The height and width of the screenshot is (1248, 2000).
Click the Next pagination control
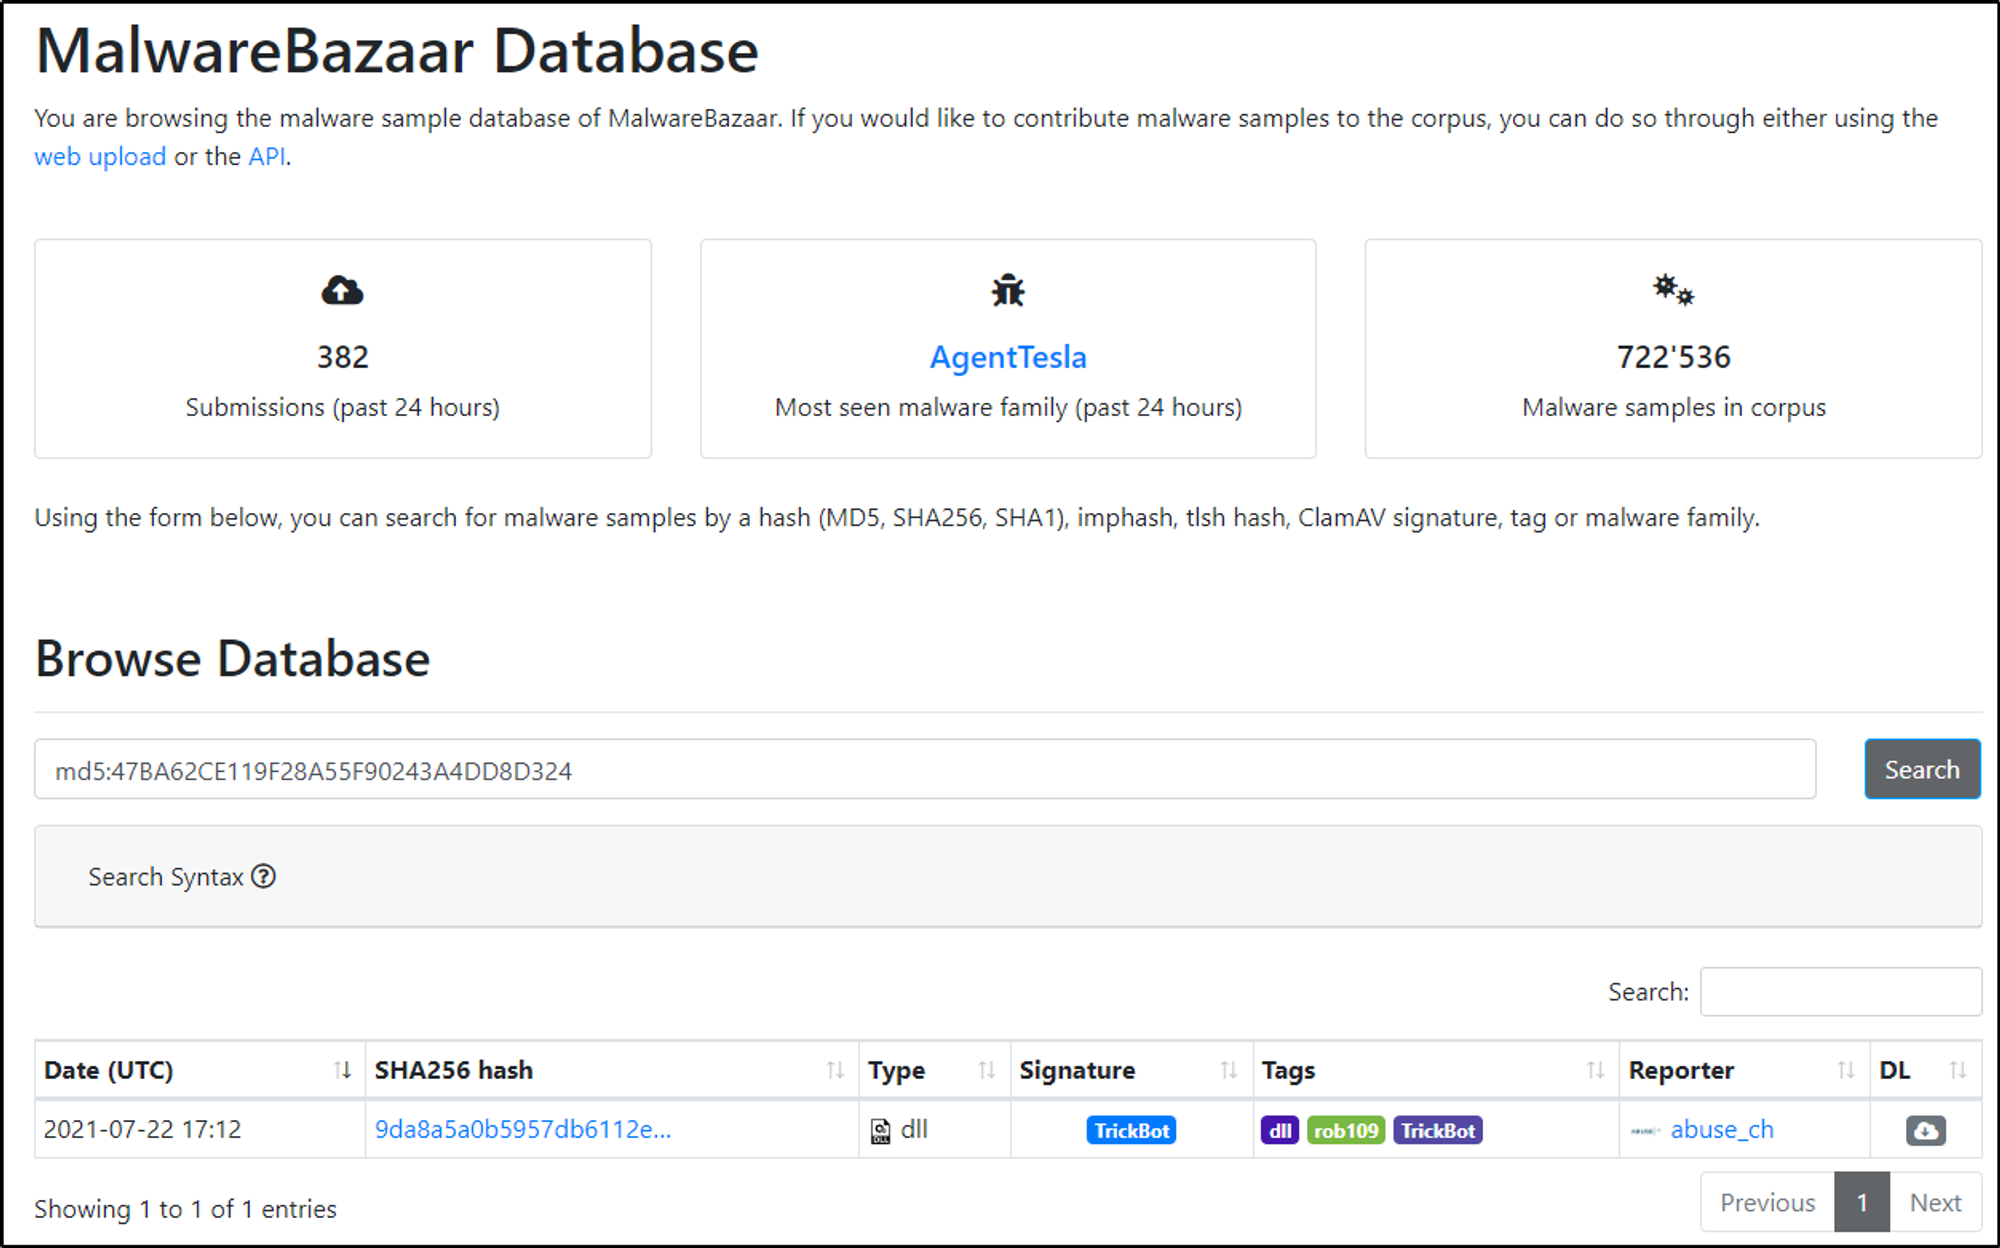(x=1935, y=1202)
